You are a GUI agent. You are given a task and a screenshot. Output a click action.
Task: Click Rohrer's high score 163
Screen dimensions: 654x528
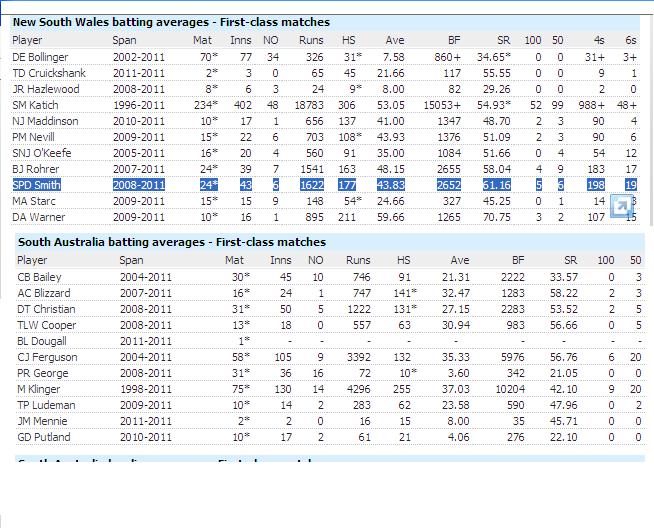[x=347, y=169]
